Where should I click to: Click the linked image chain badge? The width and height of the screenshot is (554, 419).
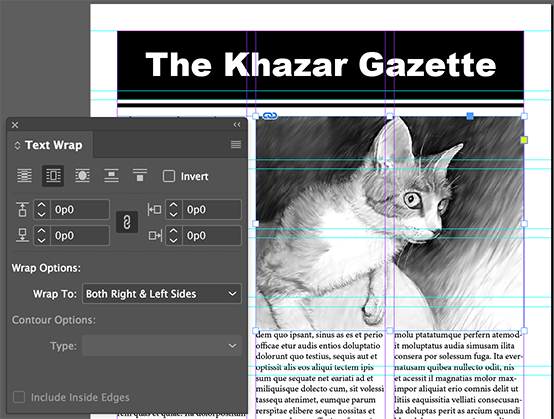(270, 116)
